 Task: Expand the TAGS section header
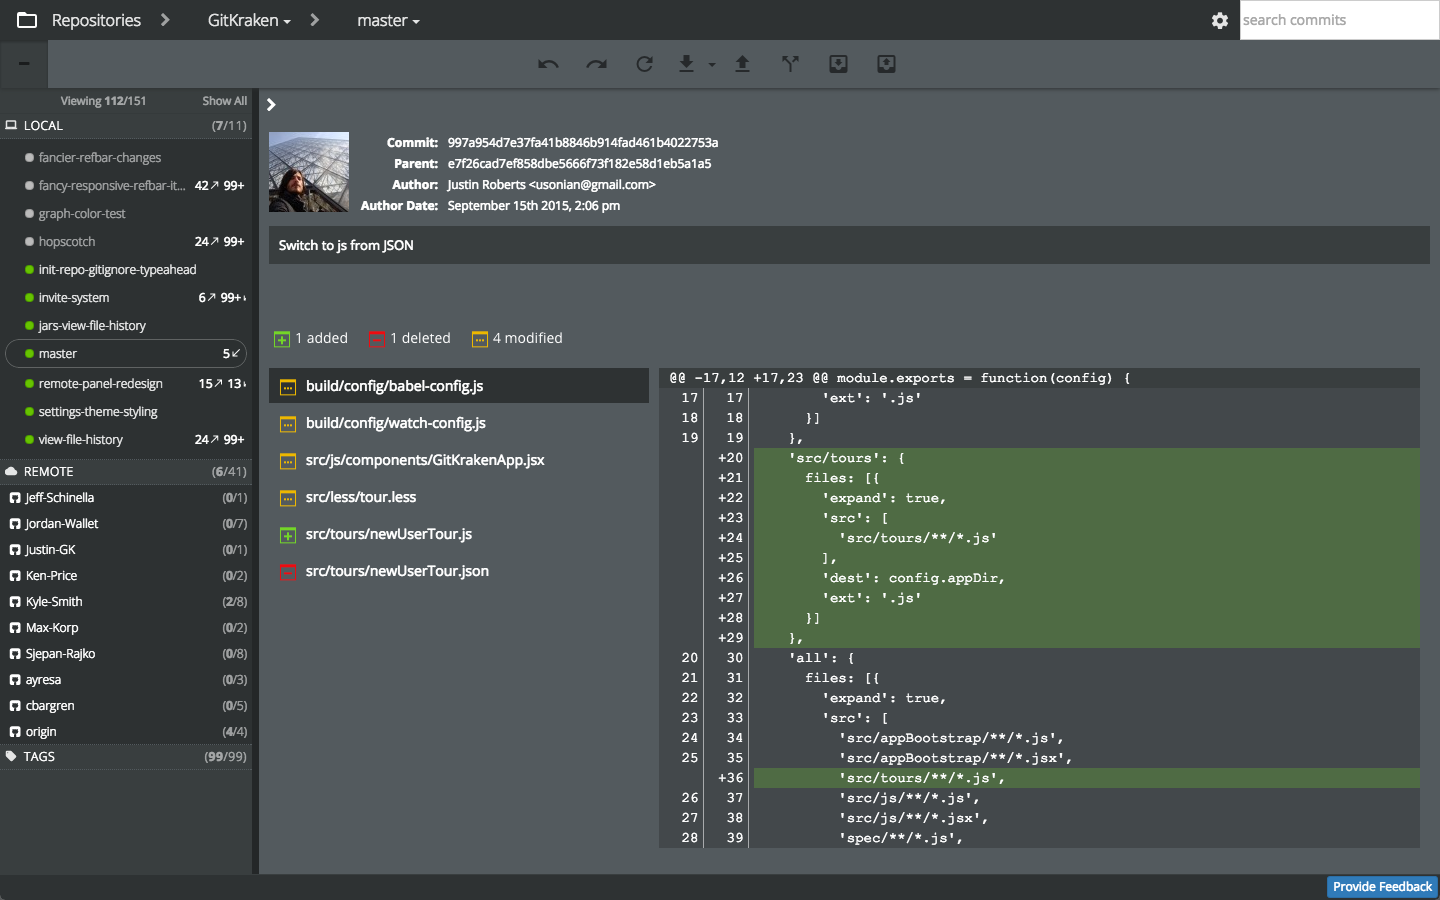[126, 757]
